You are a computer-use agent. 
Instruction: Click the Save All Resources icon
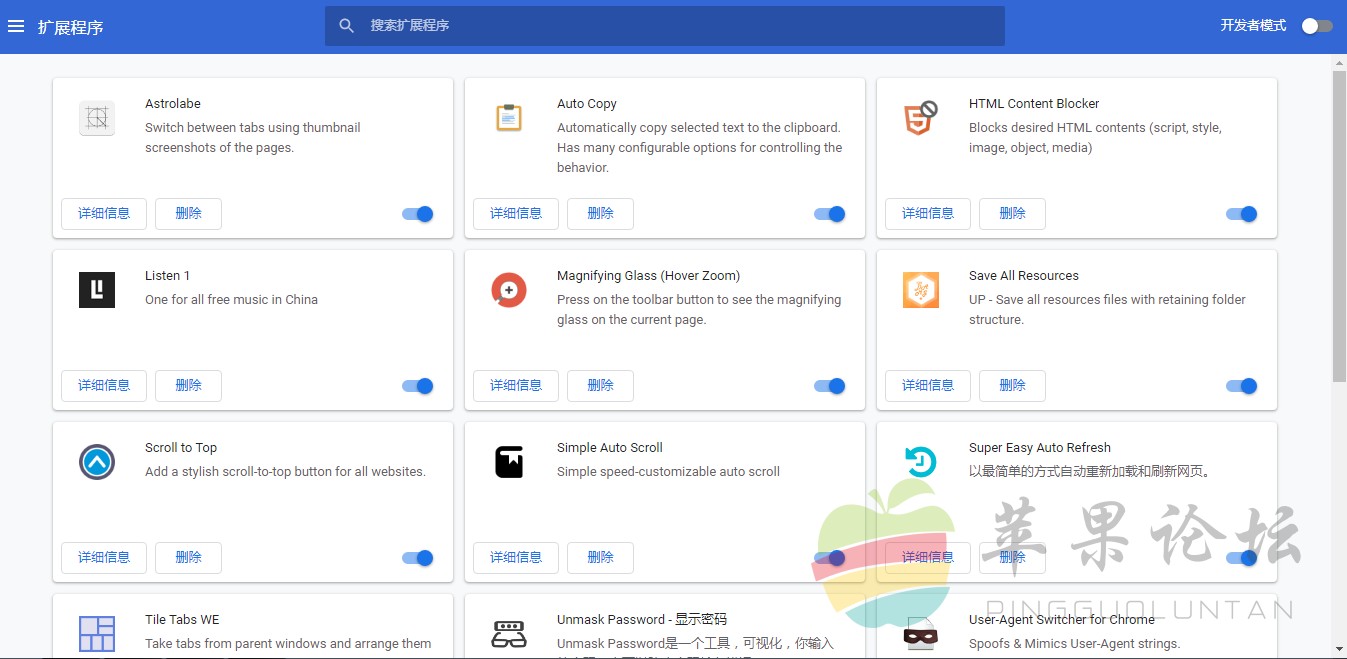(921, 290)
